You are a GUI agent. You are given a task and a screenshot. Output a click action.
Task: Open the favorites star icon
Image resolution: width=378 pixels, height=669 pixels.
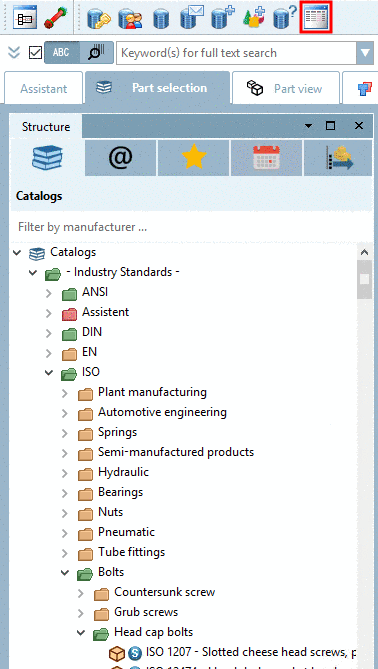coord(194,158)
